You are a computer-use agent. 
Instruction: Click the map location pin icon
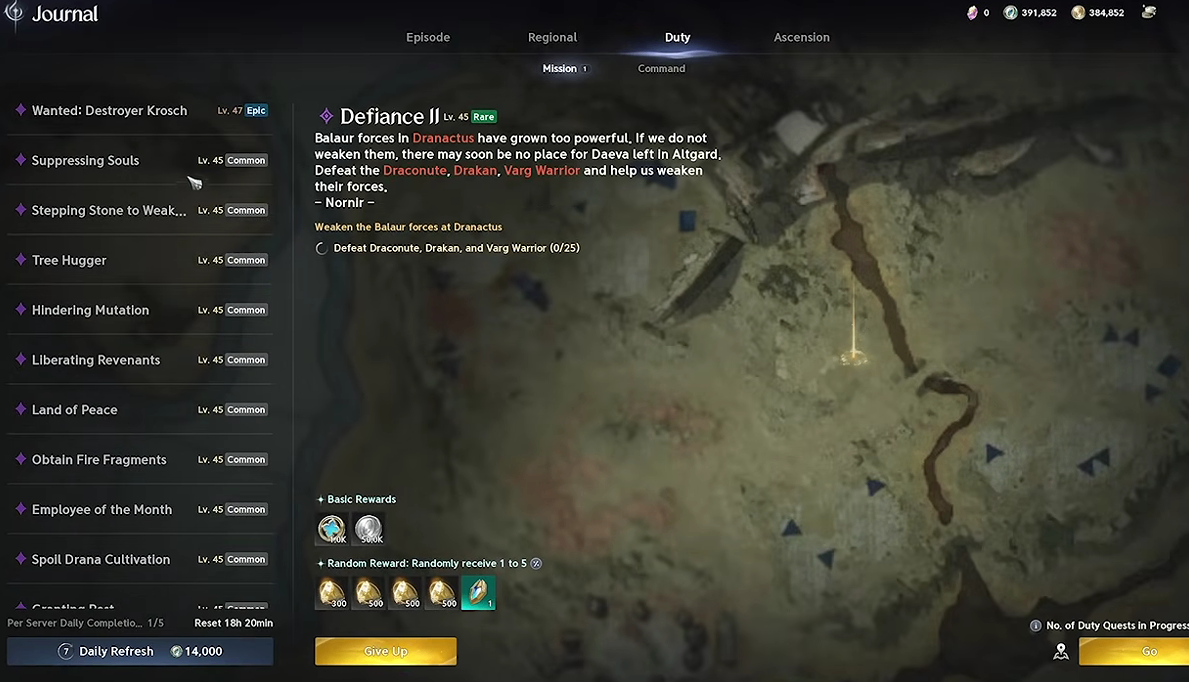pyautogui.click(x=1061, y=652)
